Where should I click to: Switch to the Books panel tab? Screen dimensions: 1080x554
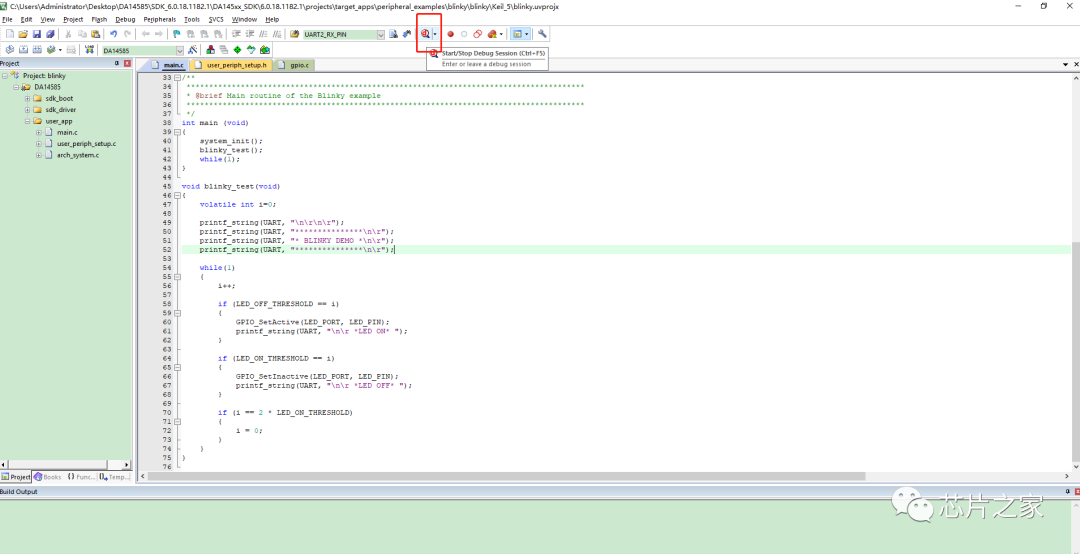(48, 477)
